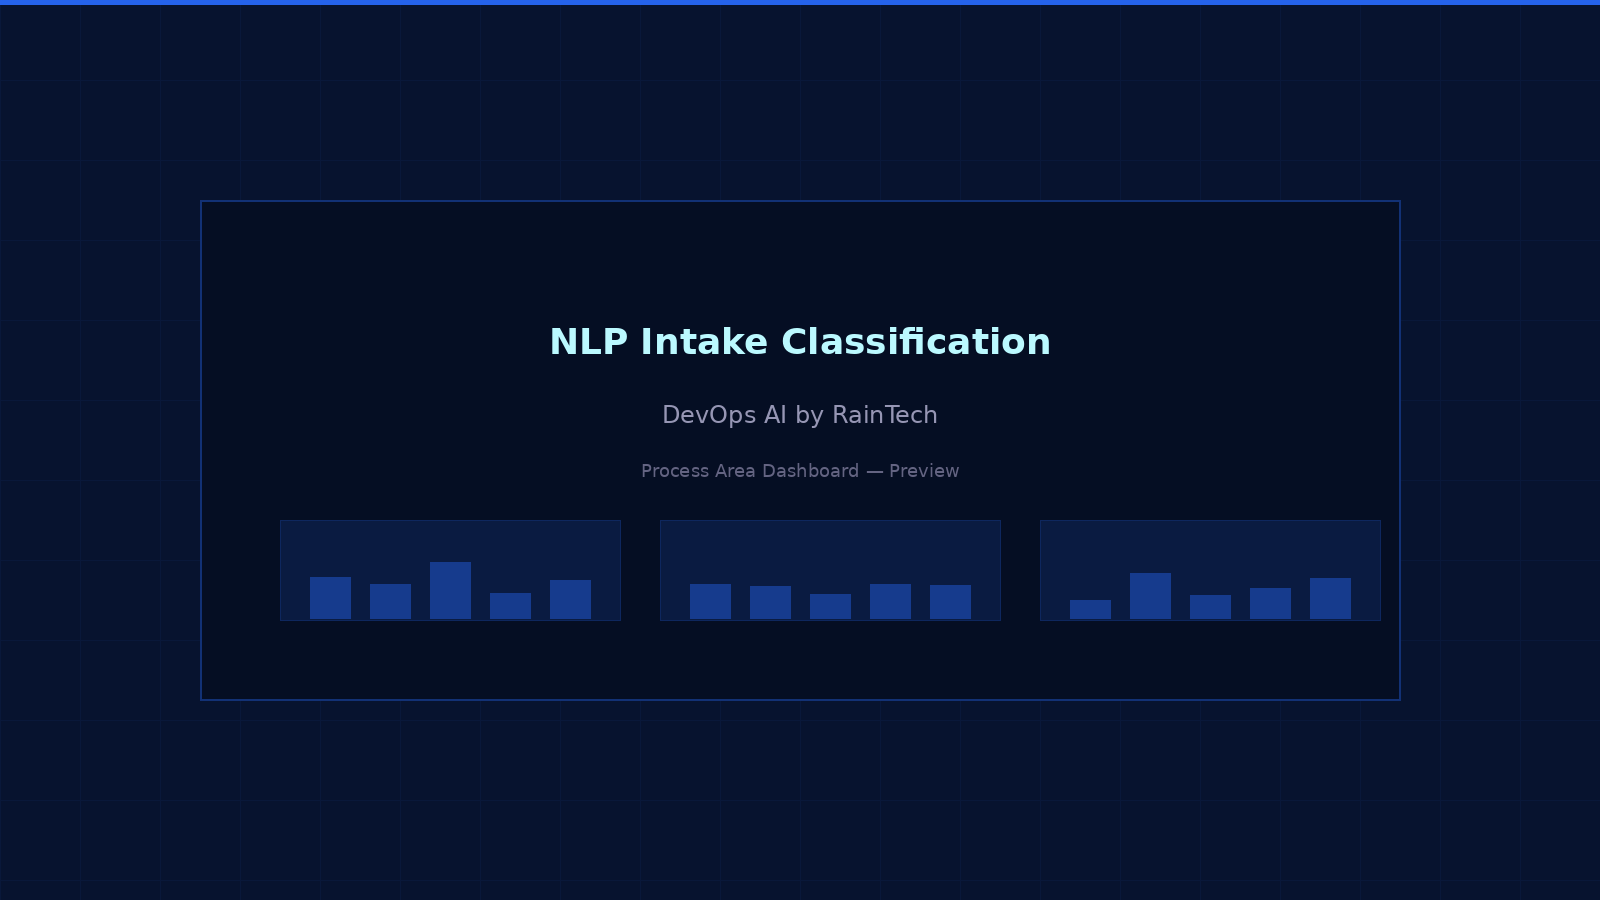Click the smallest bar in the right chart
1600x900 pixels.
point(1090,608)
